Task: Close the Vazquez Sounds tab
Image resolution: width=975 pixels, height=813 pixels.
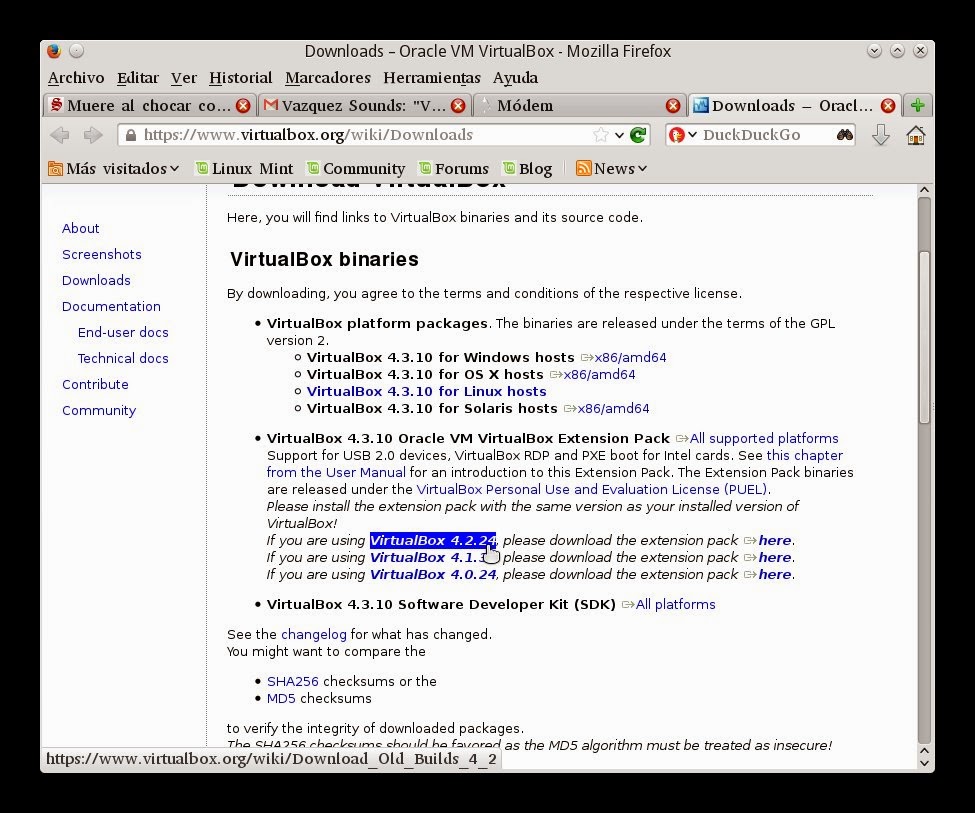Action: (x=458, y=106)
